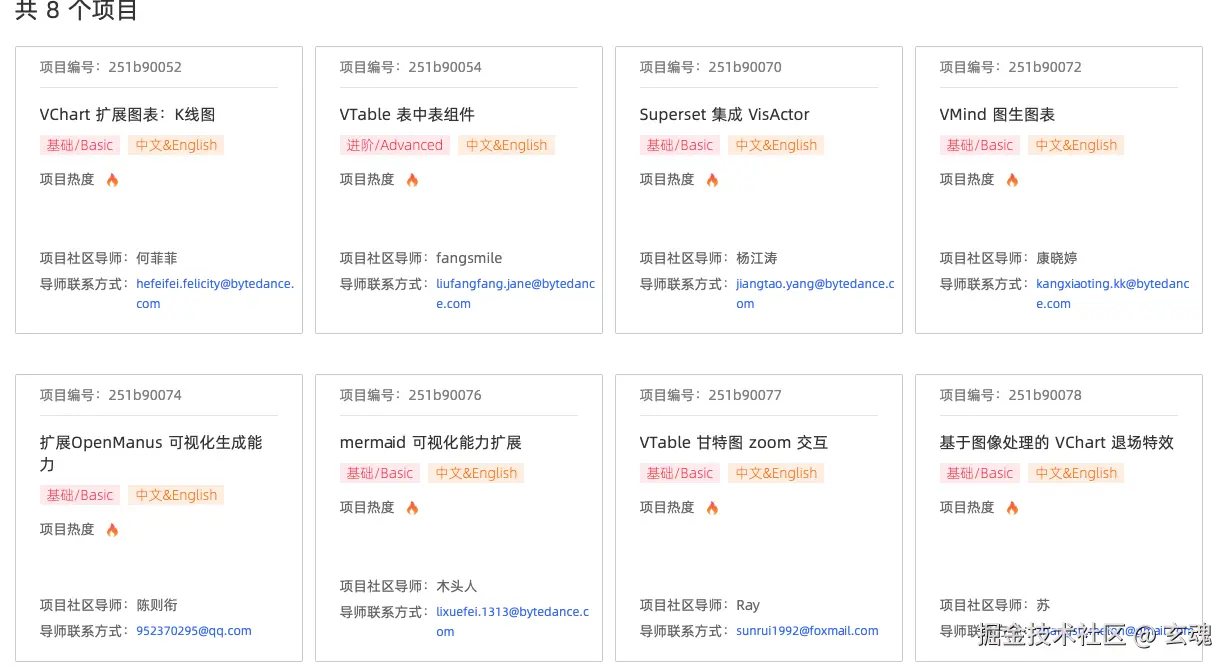Click 中文&English tag on VTable 甘特图 zoom card
The height and width of the screenshot is (668, 1232).
pyautogui.click(x=776, y=473)
